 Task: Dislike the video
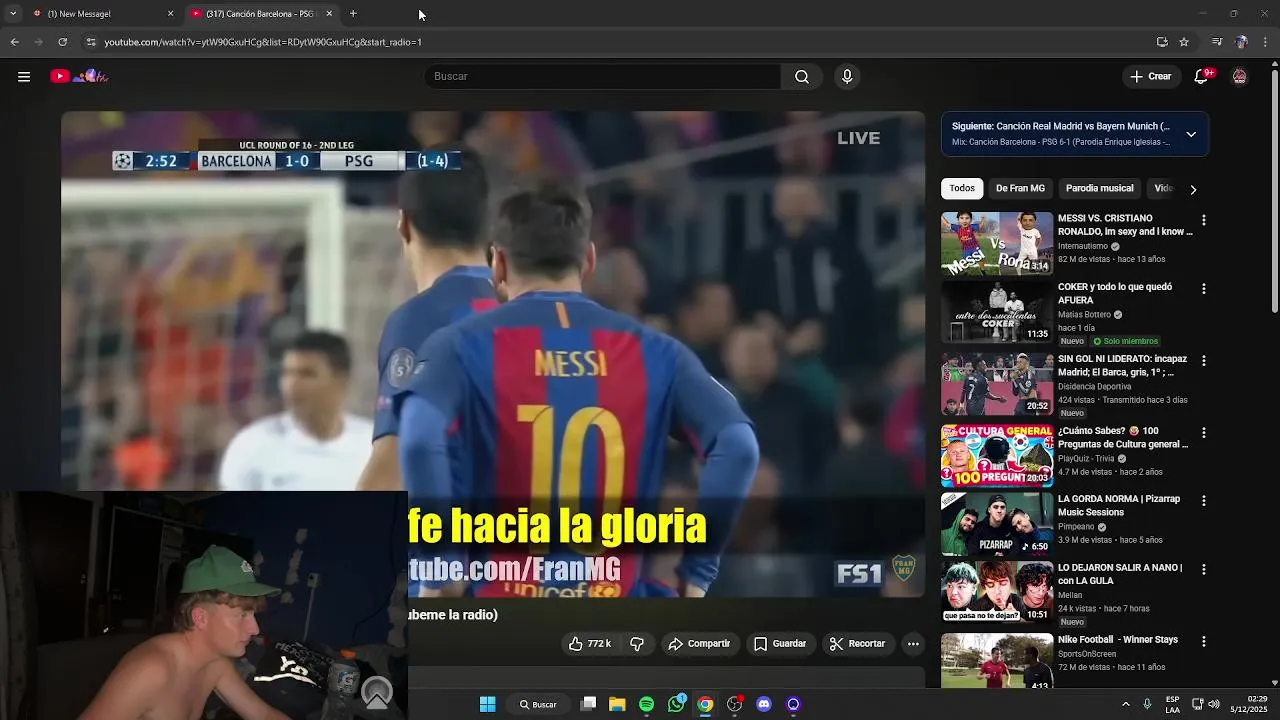pos(637,644)
